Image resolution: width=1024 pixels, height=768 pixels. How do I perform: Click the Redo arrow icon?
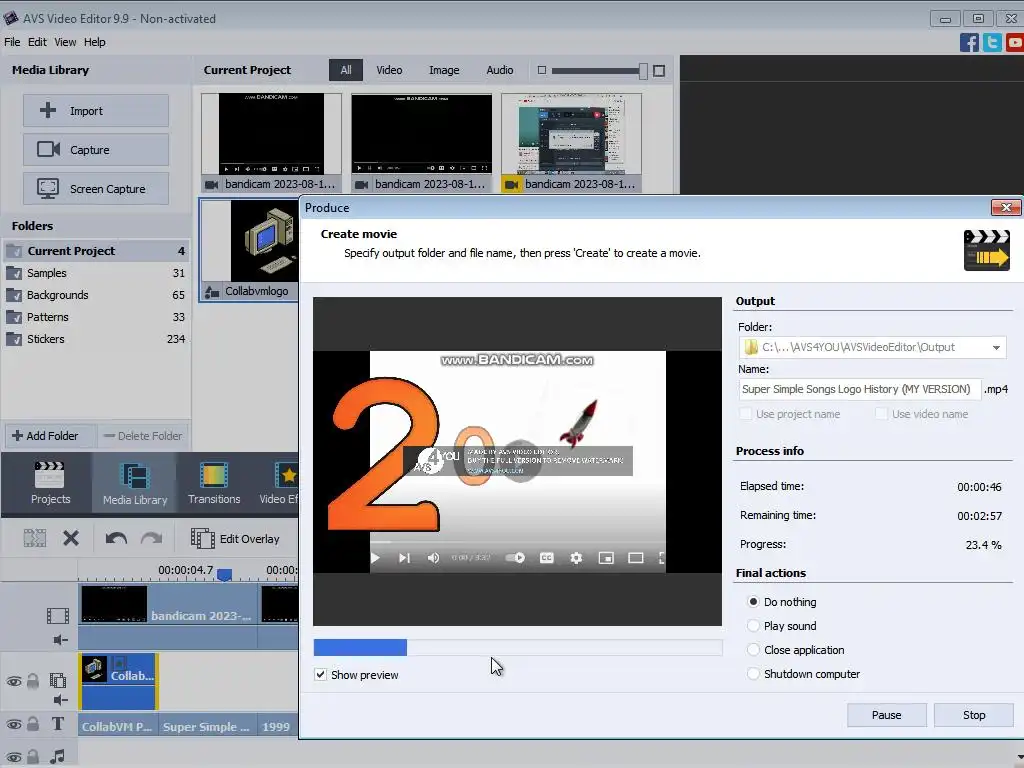pyautogui.click(x=152, y=539)
